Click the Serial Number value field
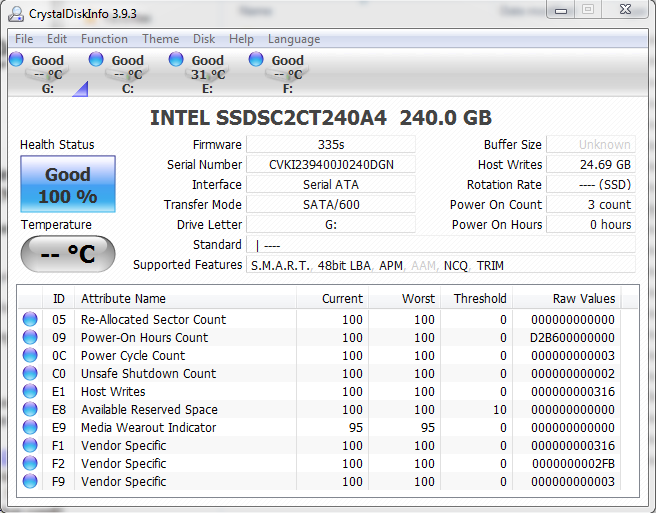 coord(330,165)
